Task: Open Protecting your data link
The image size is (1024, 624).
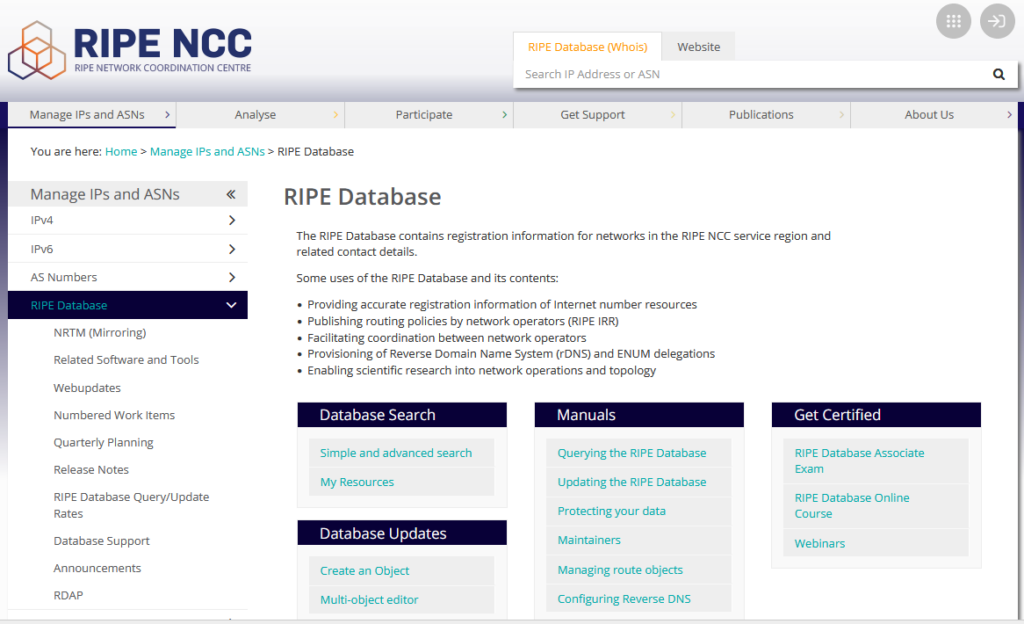Action: pyautogui.click(x=611, y=511)
